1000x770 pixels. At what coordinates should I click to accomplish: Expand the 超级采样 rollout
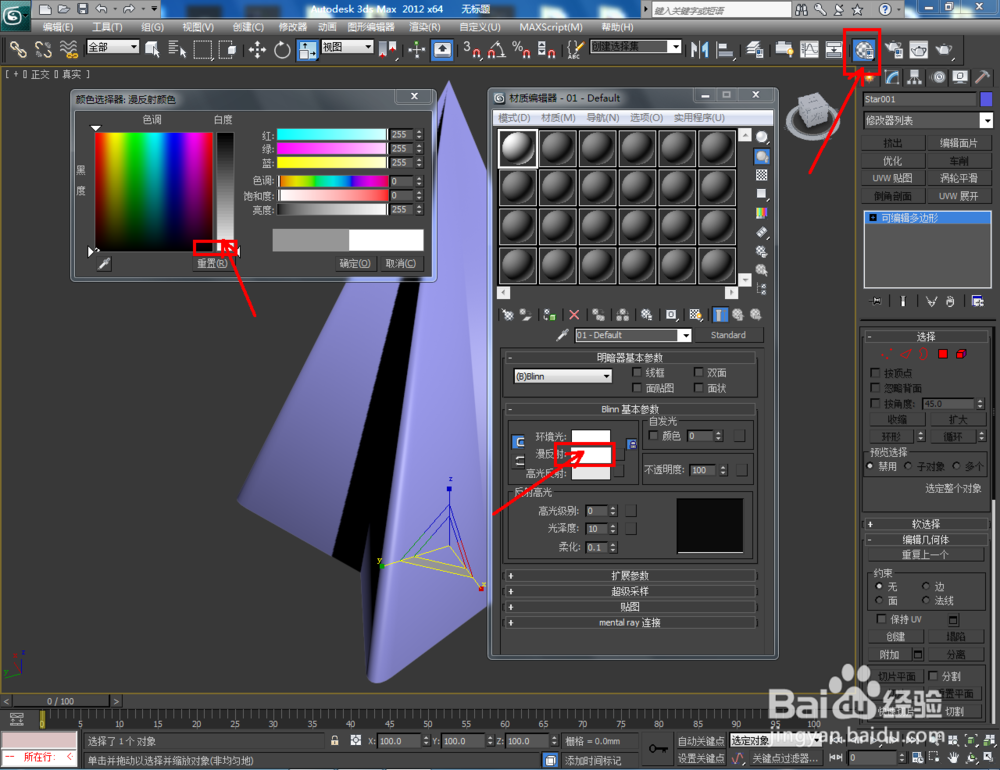pos(629,591)
